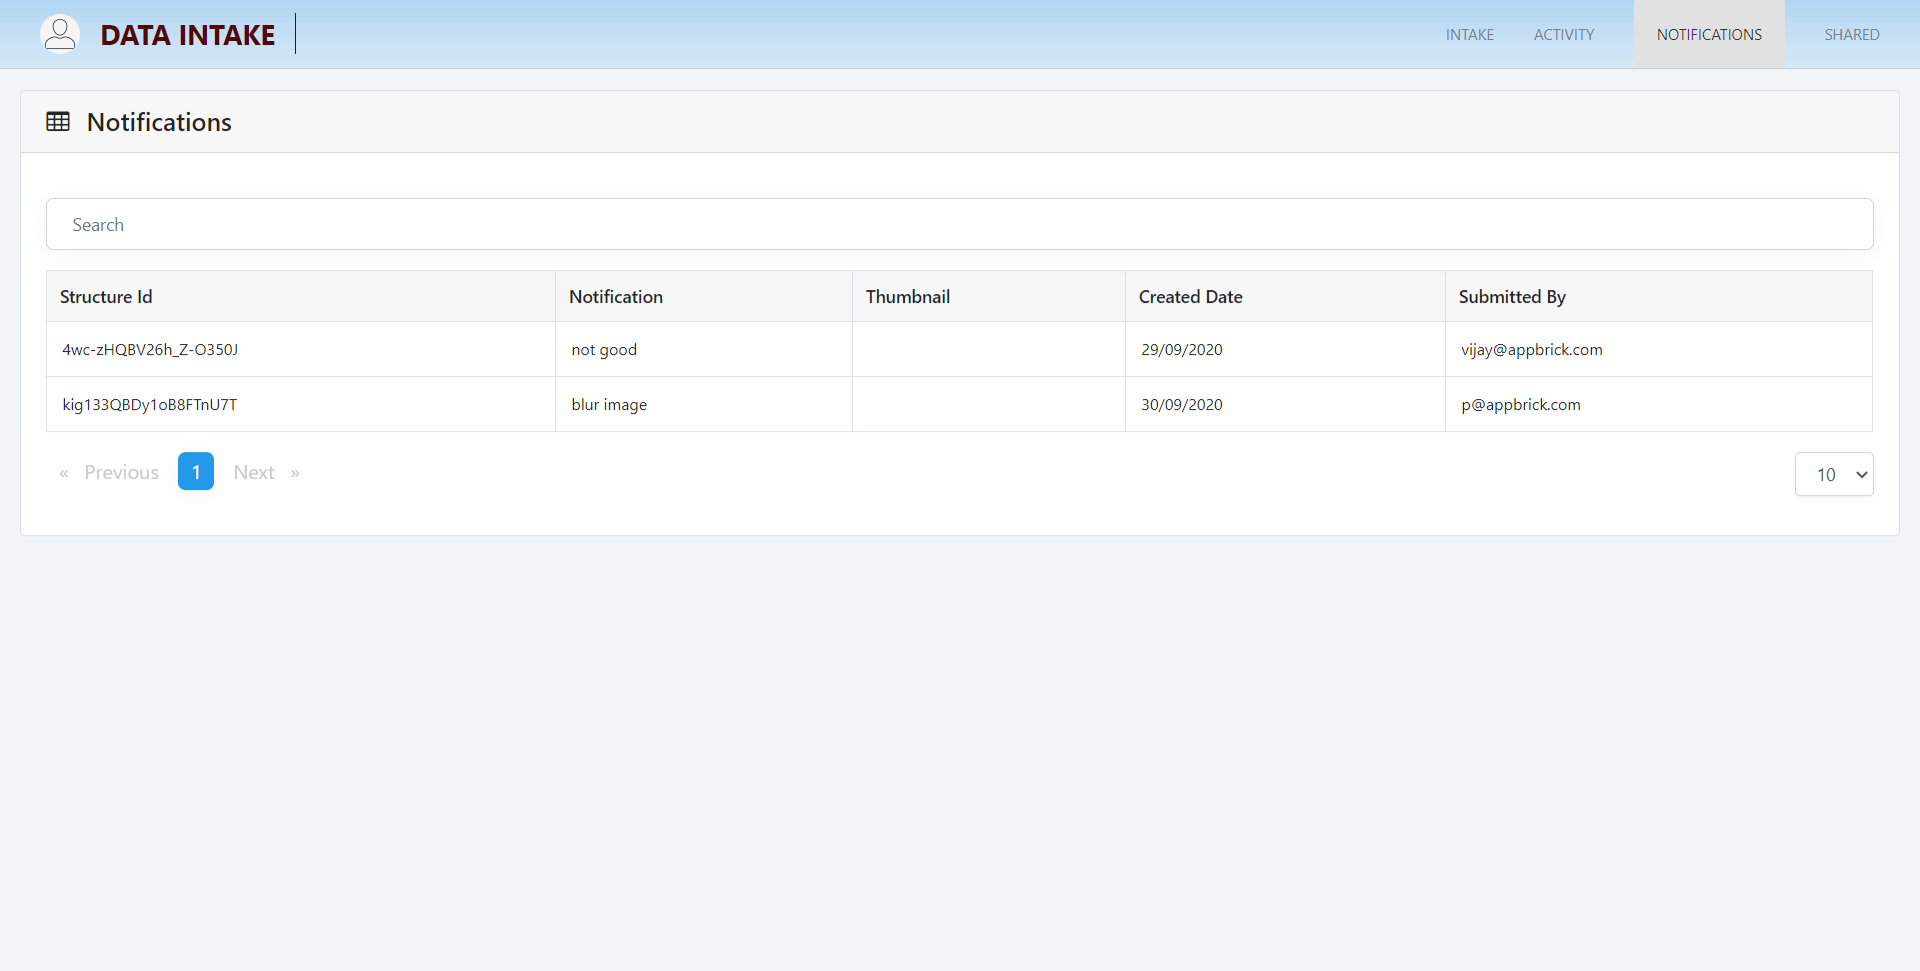
Task: Select the NOTIFICATIONS tab
Action: [1708, 35]
